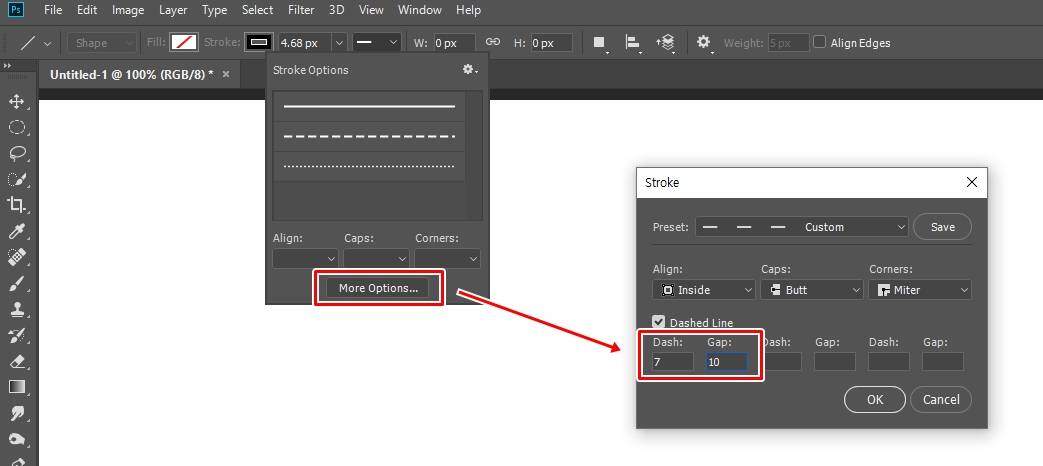Open the Butt caps dropdown

click(812, 290)
